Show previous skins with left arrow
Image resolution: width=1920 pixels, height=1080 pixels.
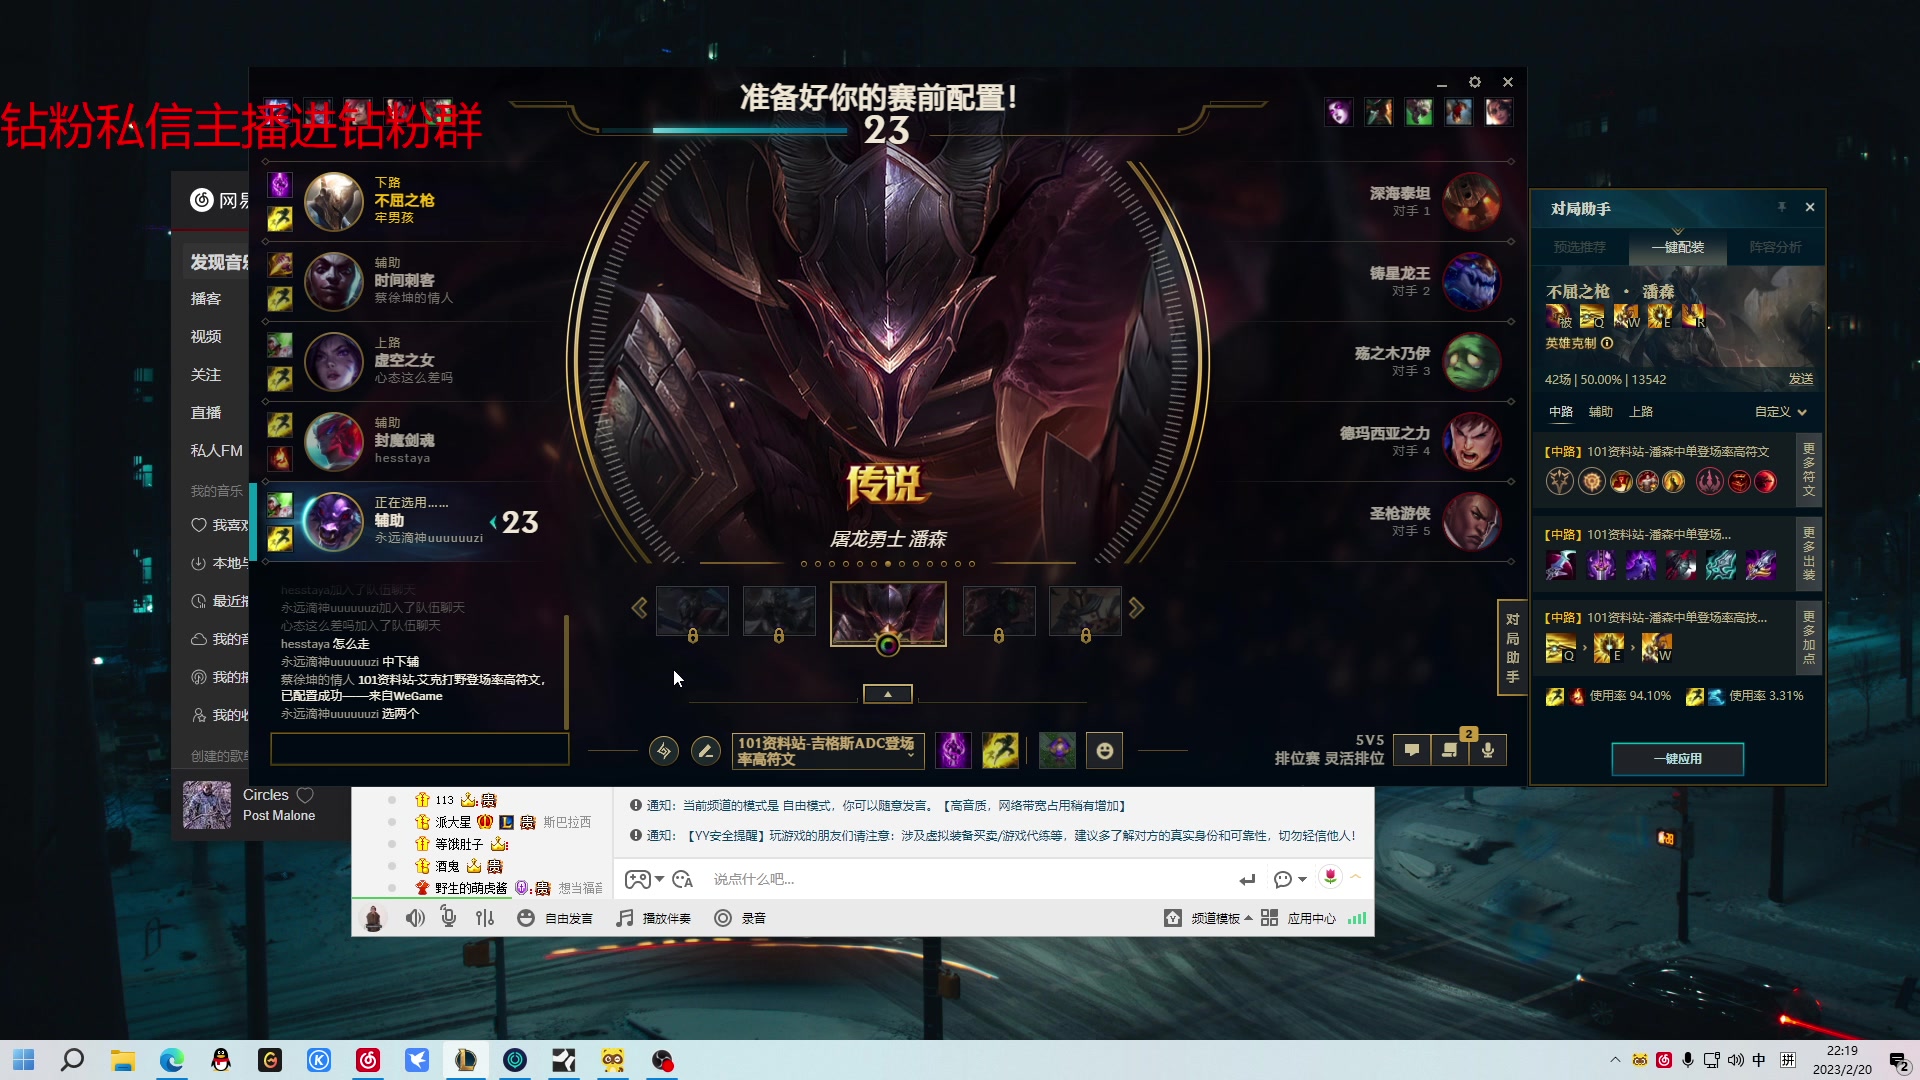[639, 607]
